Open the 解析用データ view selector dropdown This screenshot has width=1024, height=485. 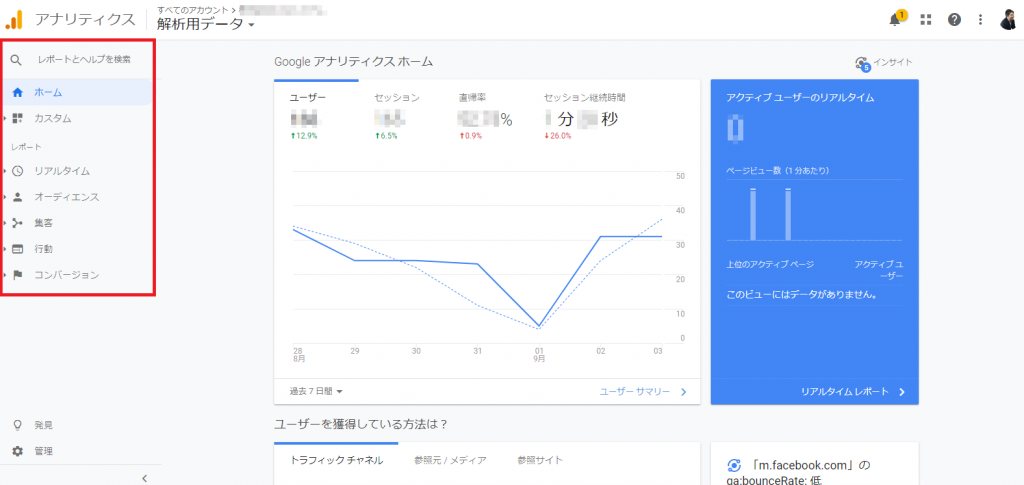point(205,24)
